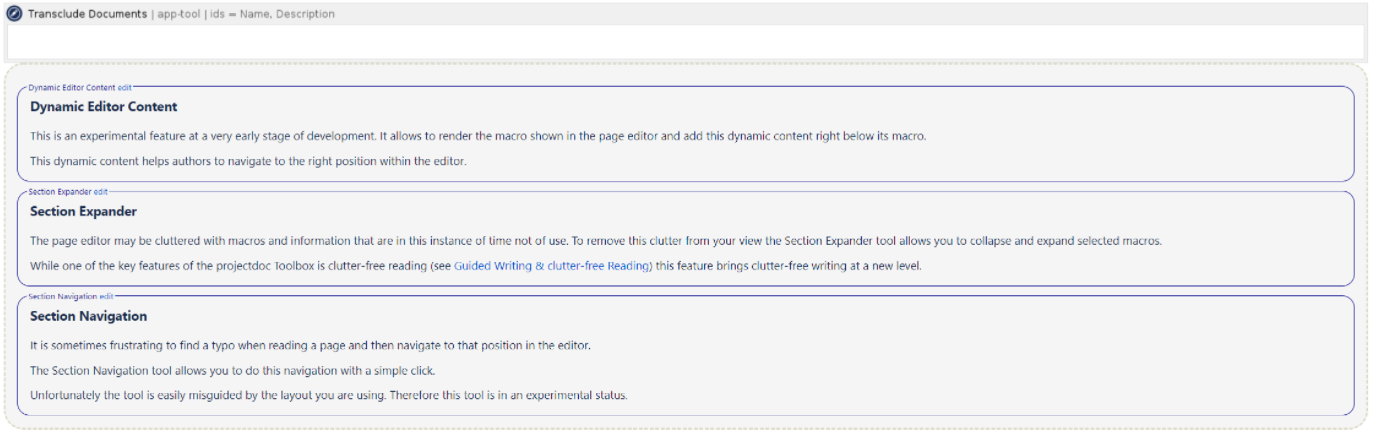1375x438 pixels.
Task: Open edit link for Section Expander
Action: tap(101, 191)
